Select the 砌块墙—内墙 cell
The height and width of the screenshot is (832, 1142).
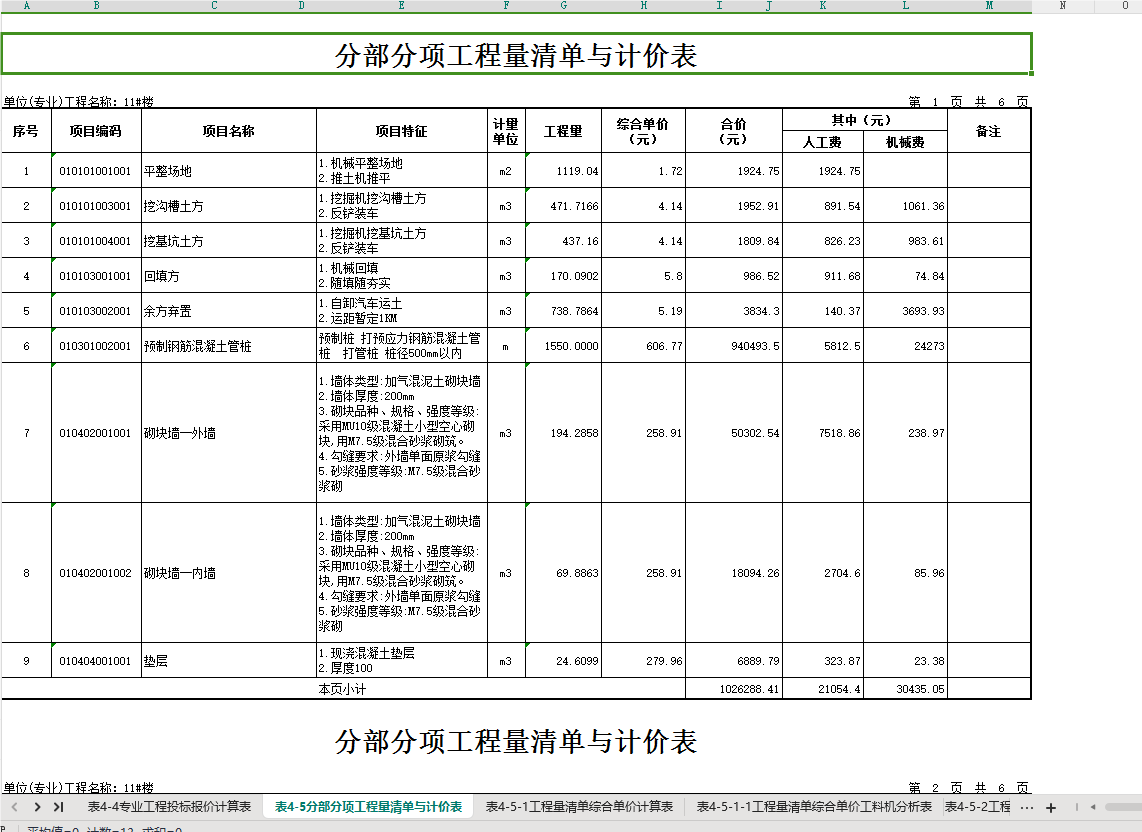[x=229, y=573]
